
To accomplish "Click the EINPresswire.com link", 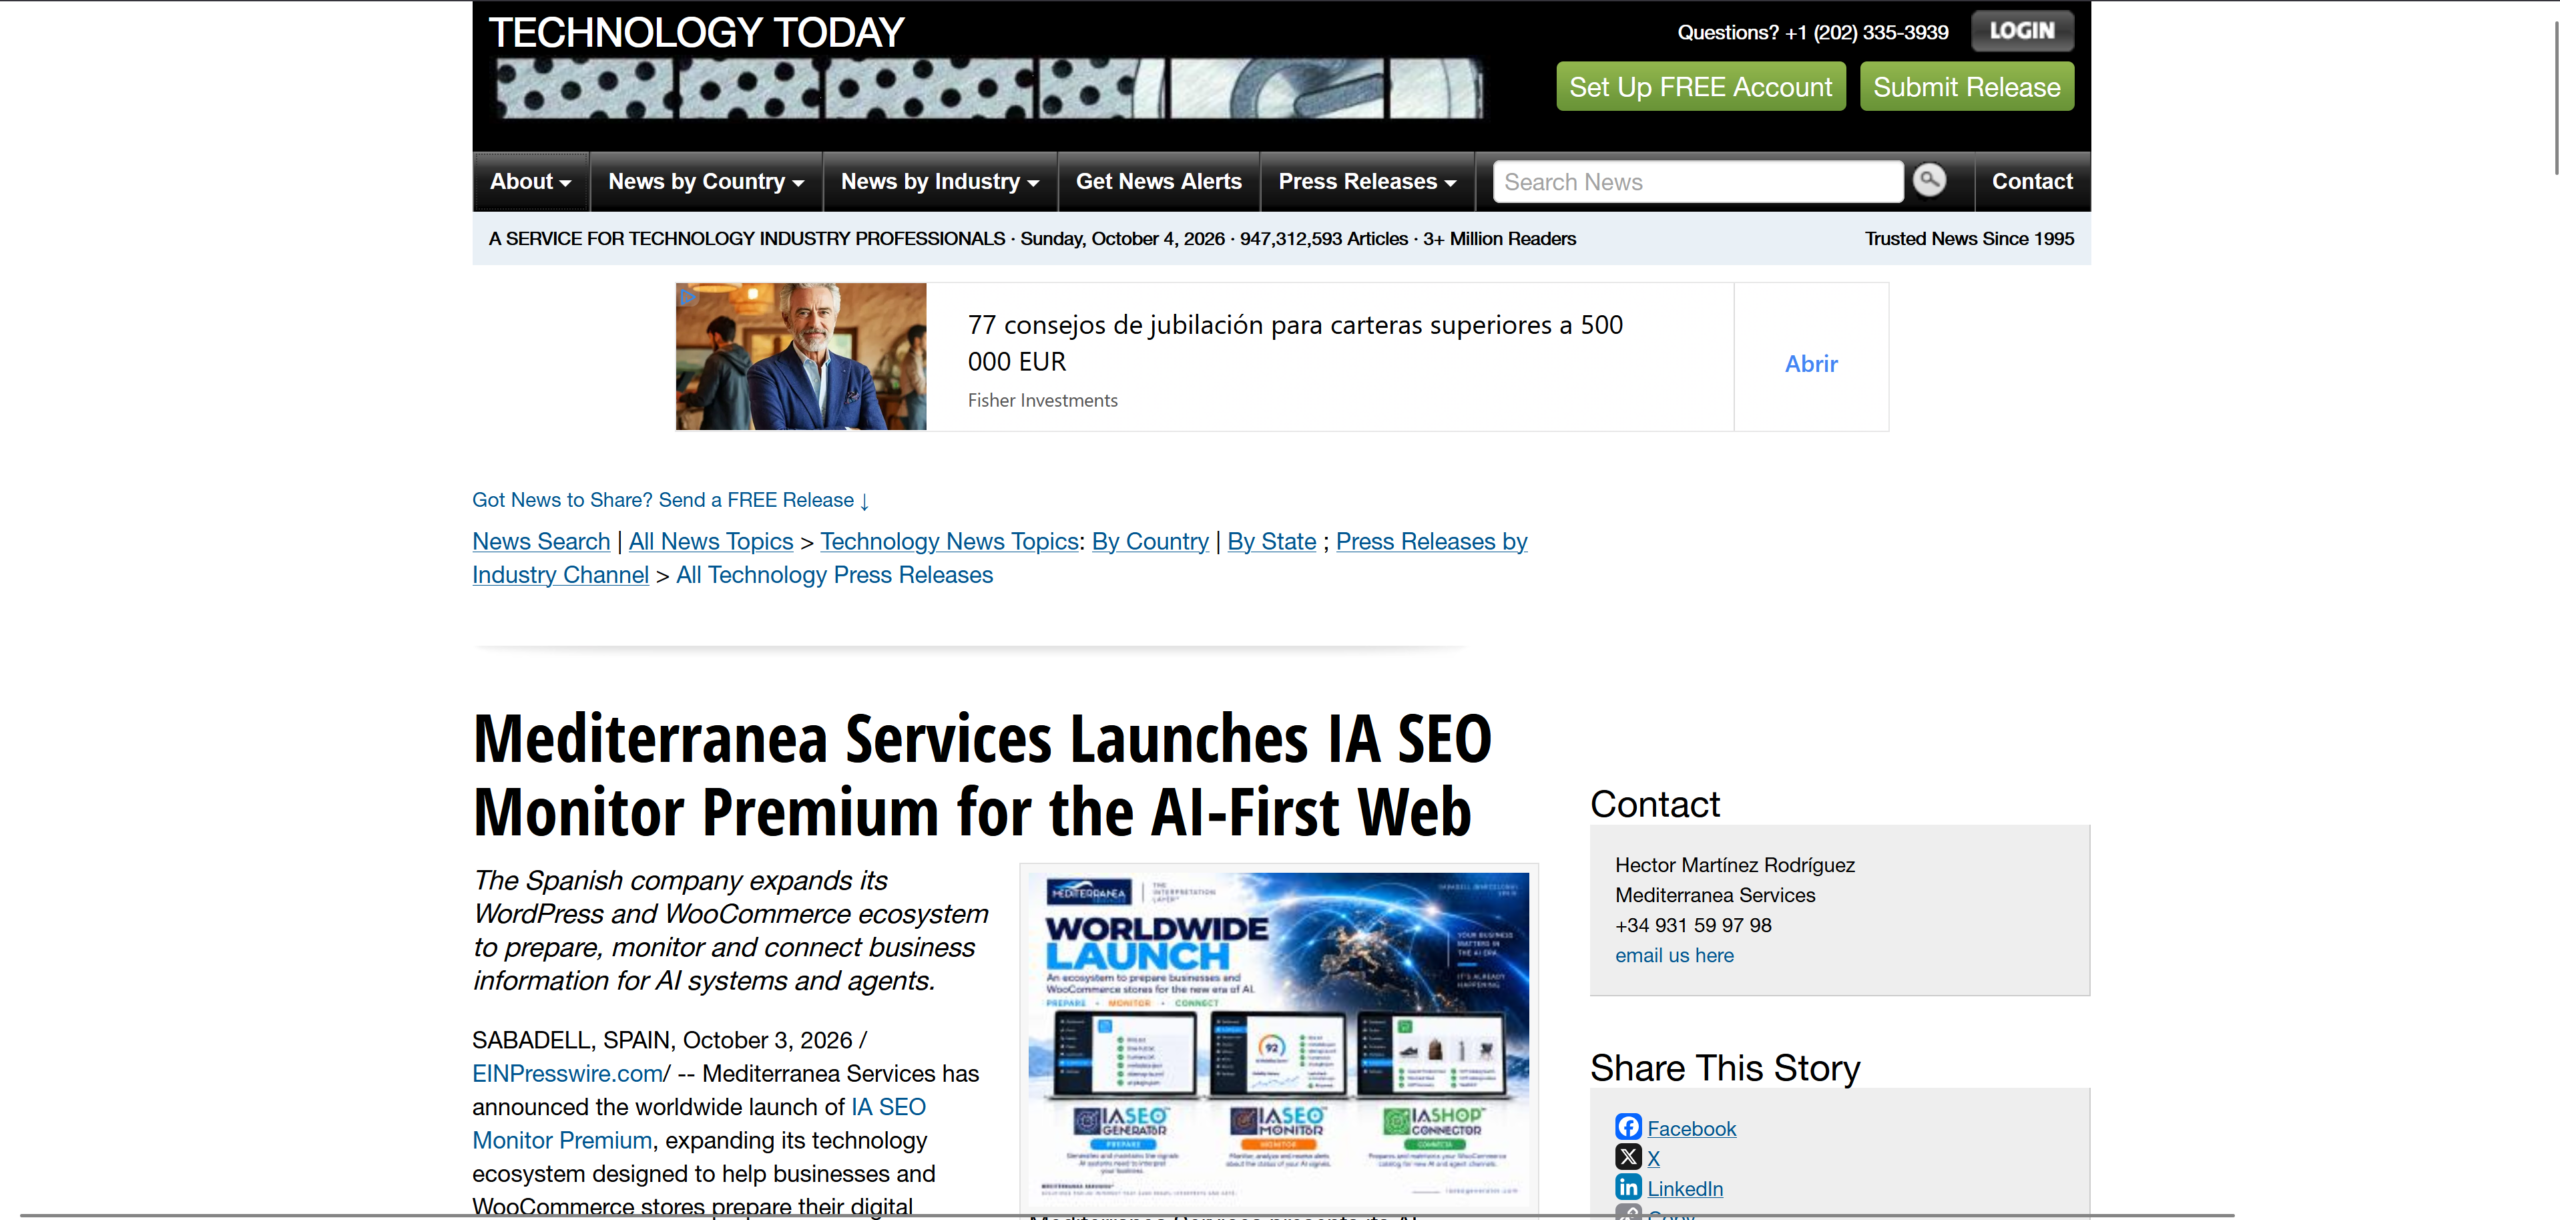I will pos(568,1073).
